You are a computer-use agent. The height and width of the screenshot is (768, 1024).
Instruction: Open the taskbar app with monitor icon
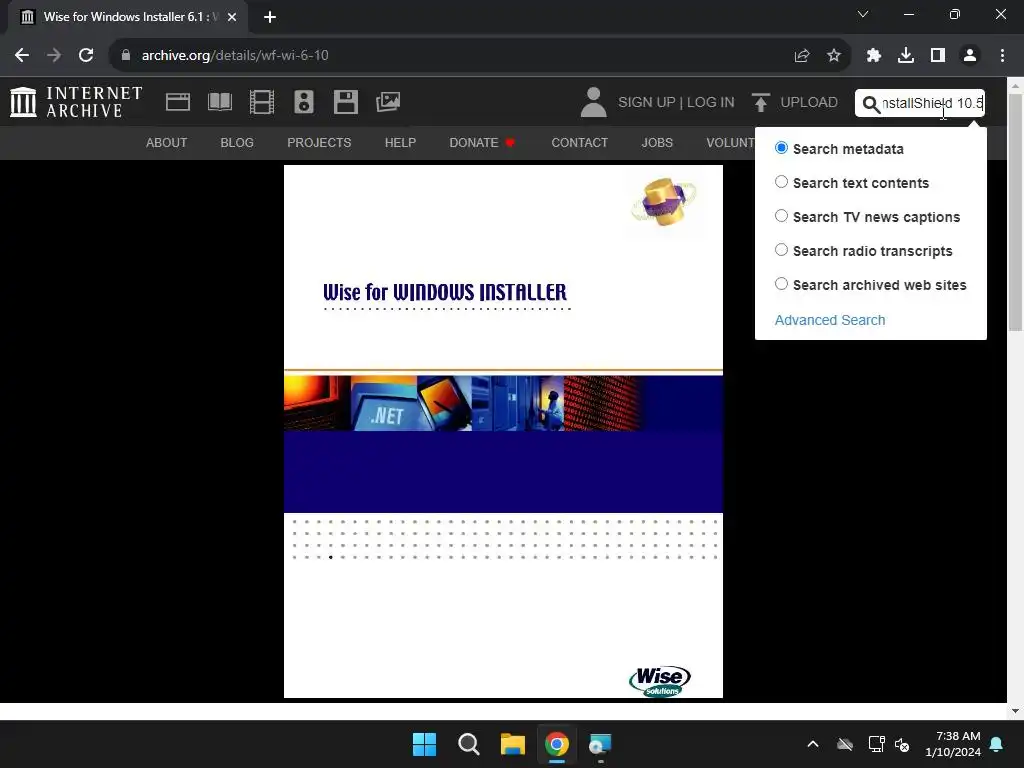601,744
